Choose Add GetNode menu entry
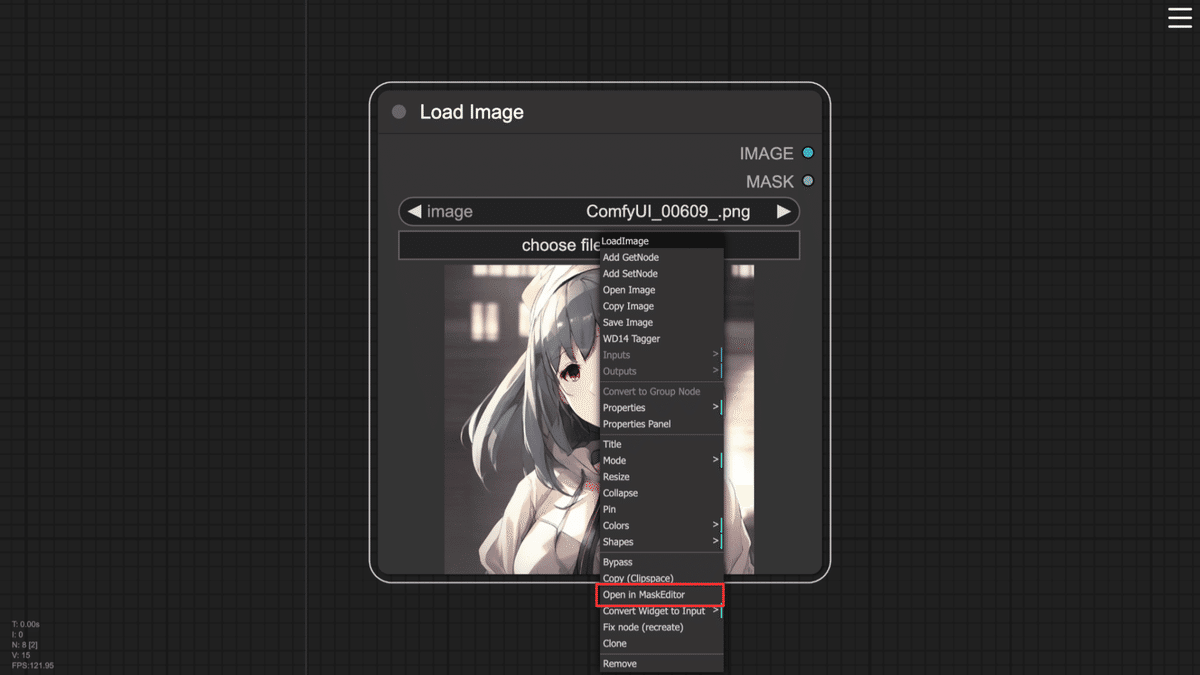Viewport: 1200px width, 675px height. click(x=661, y=257)
